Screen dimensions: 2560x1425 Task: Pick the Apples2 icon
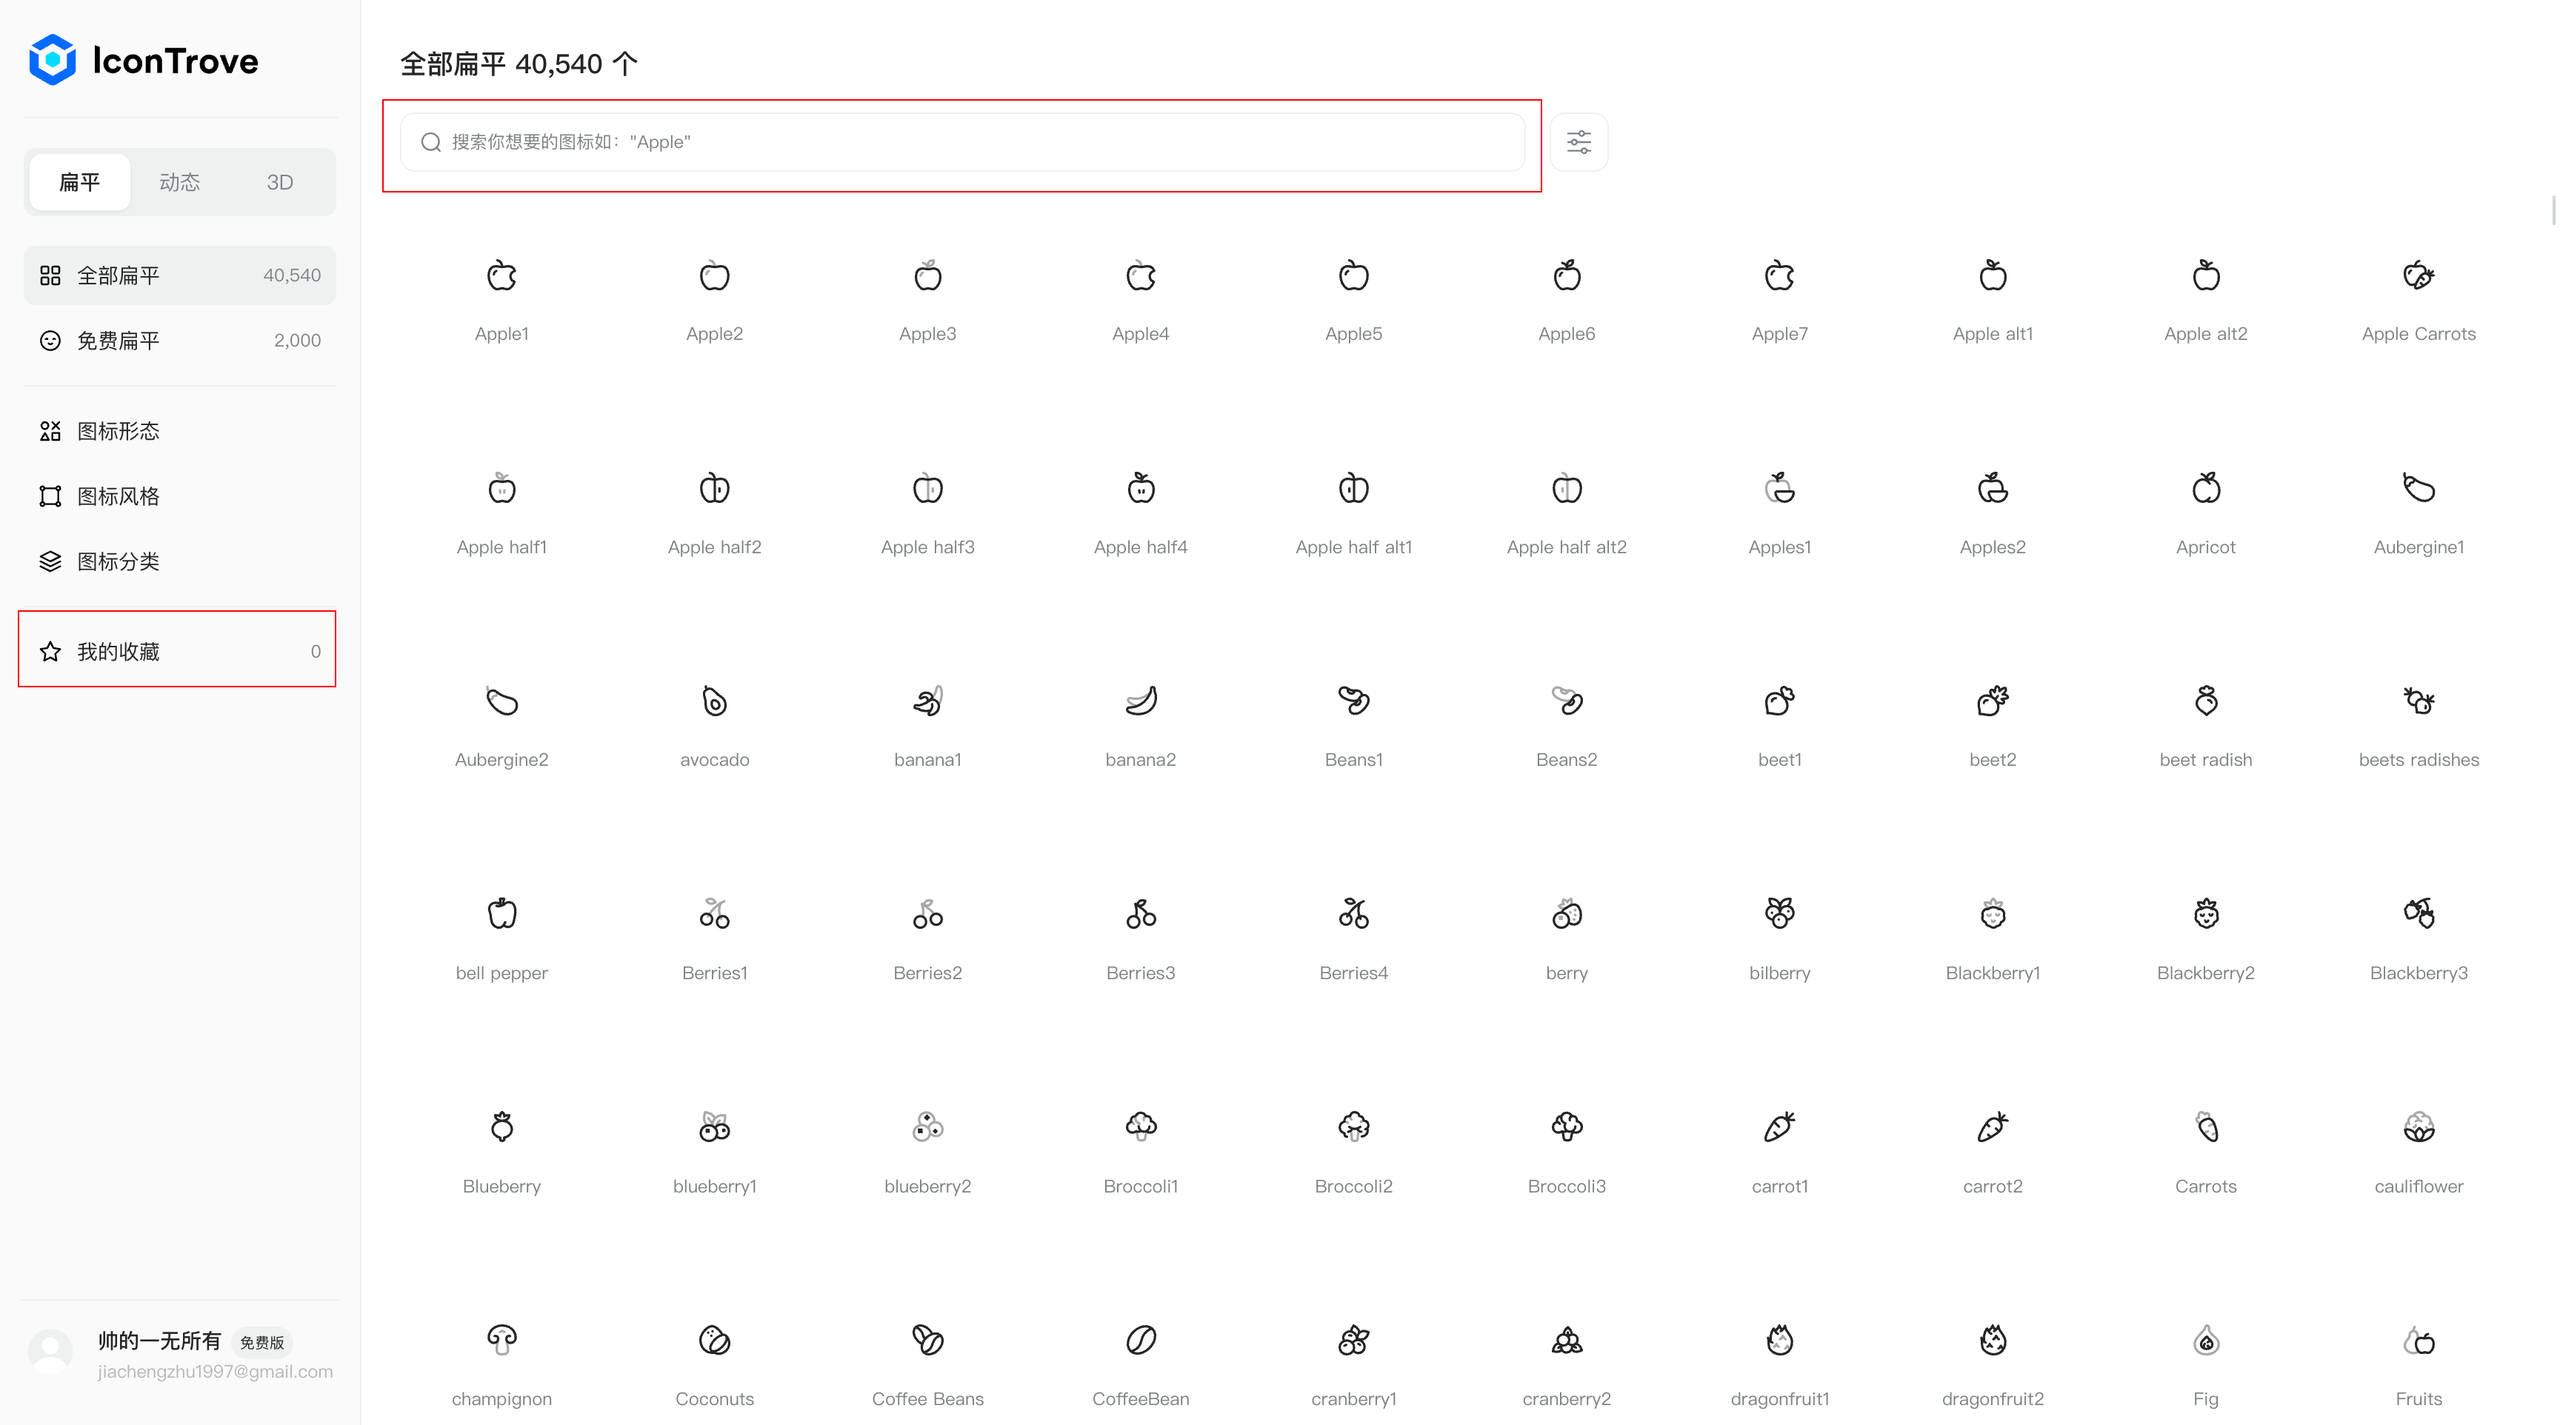(1993, 488)
